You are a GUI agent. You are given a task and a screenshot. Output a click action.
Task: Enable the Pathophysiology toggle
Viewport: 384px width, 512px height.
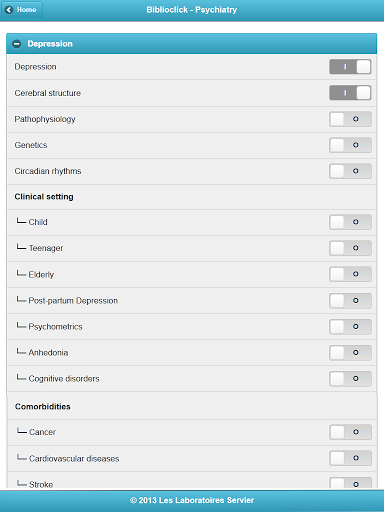(x=350, y=119)
